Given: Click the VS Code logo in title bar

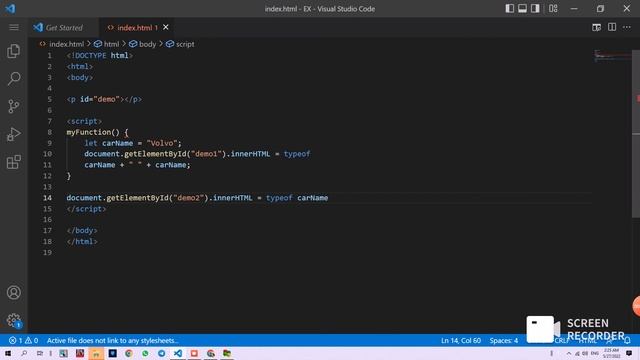Looking at the screenshot, I should (x=10, y=9).
